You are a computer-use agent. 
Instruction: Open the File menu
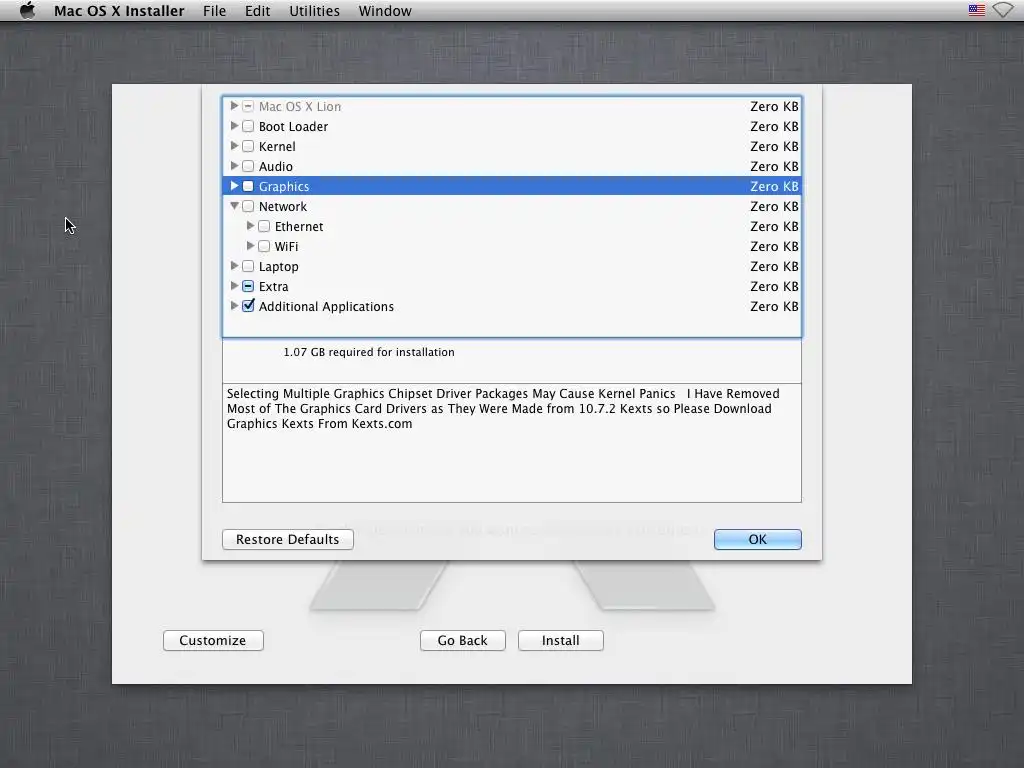(214, 11)
